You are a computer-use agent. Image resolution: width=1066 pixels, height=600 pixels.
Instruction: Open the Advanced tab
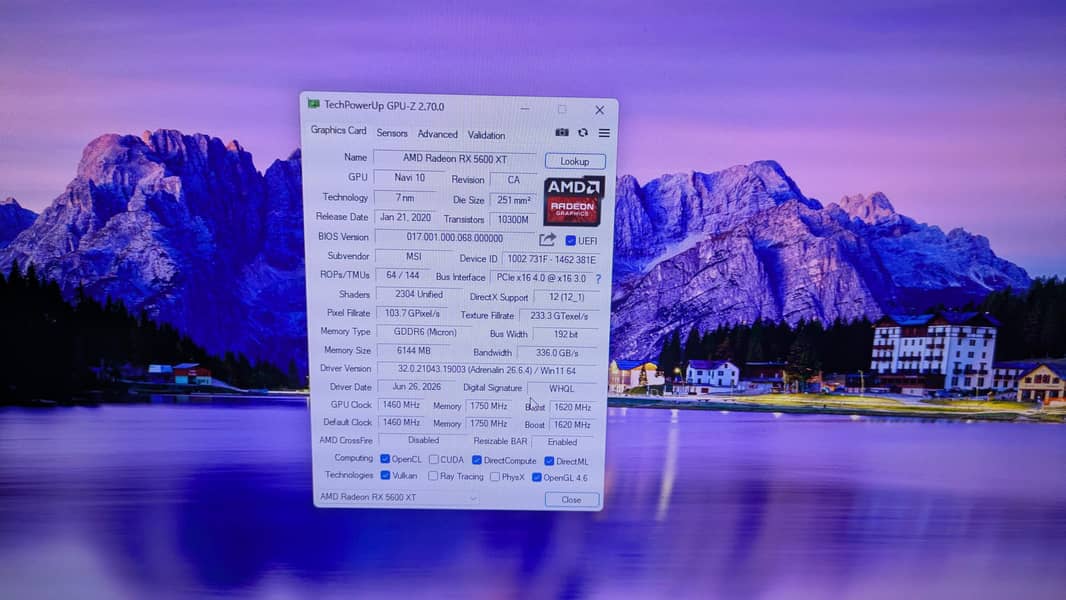coord(437,134)
